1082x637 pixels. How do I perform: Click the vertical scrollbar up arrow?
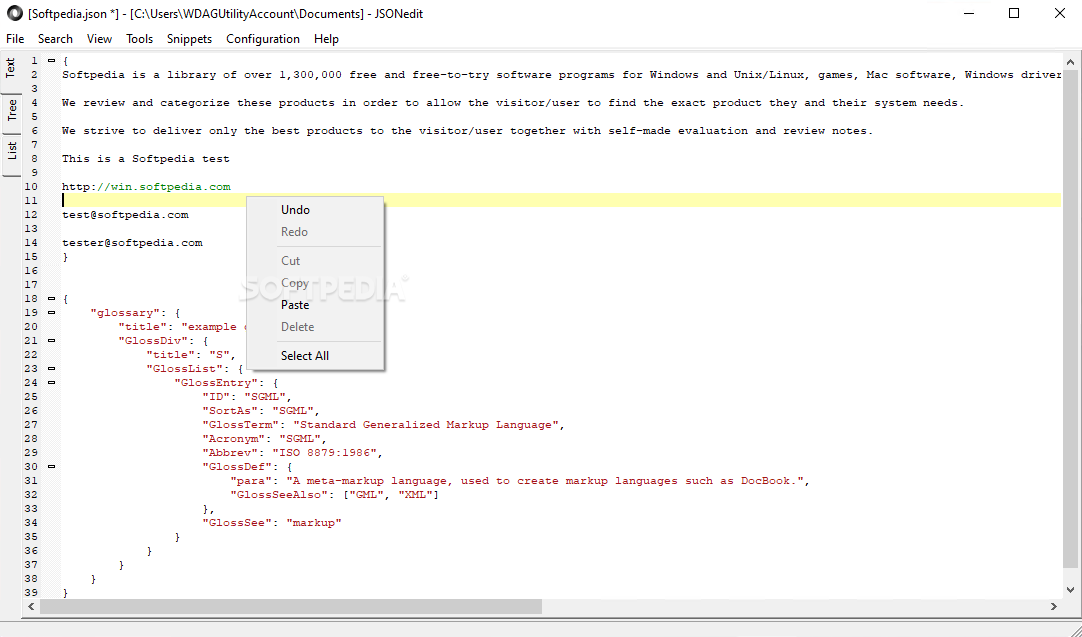(x=1070, y=62)
